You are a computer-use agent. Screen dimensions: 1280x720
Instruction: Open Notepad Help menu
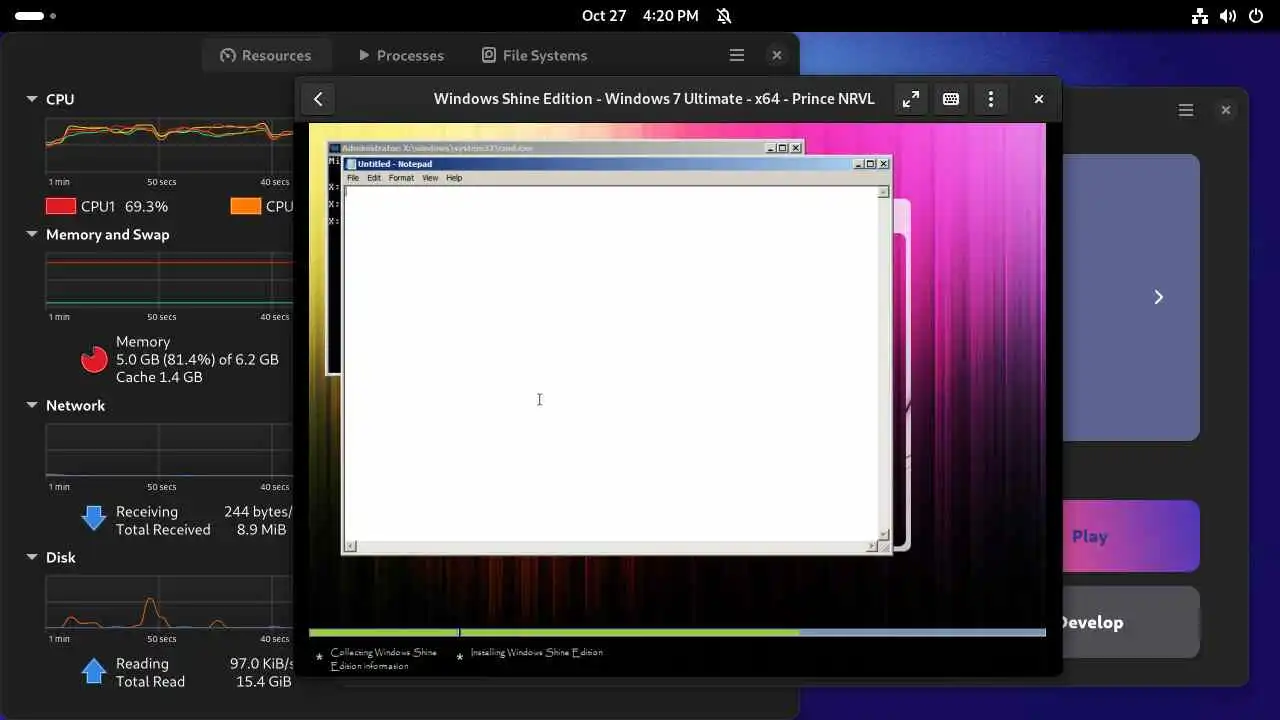click(454, 178)
